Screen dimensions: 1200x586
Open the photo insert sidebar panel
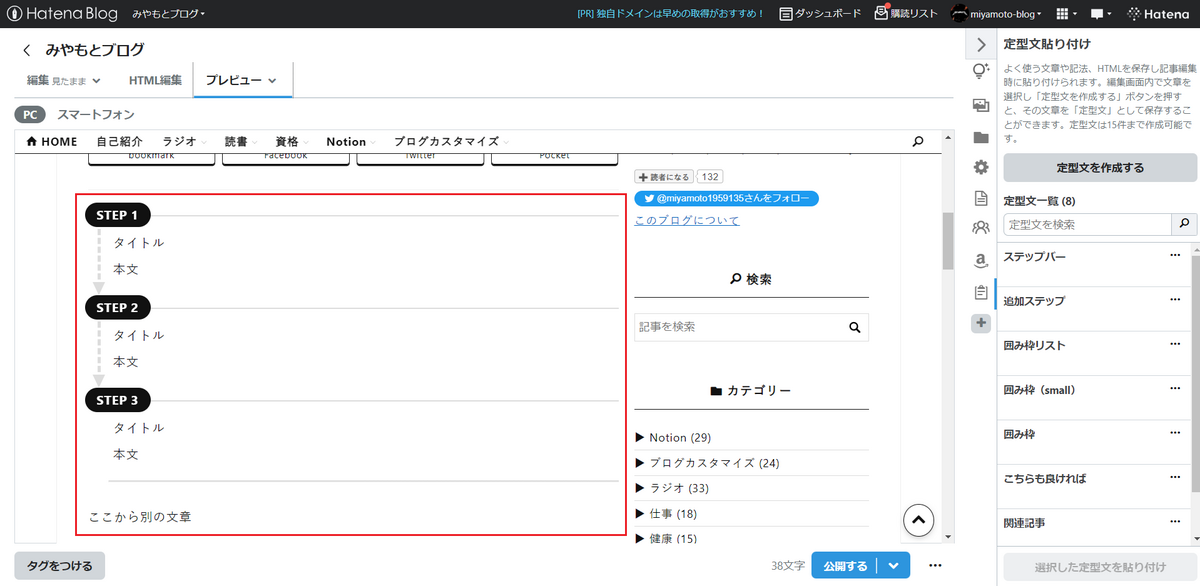[x=981, y=105]
